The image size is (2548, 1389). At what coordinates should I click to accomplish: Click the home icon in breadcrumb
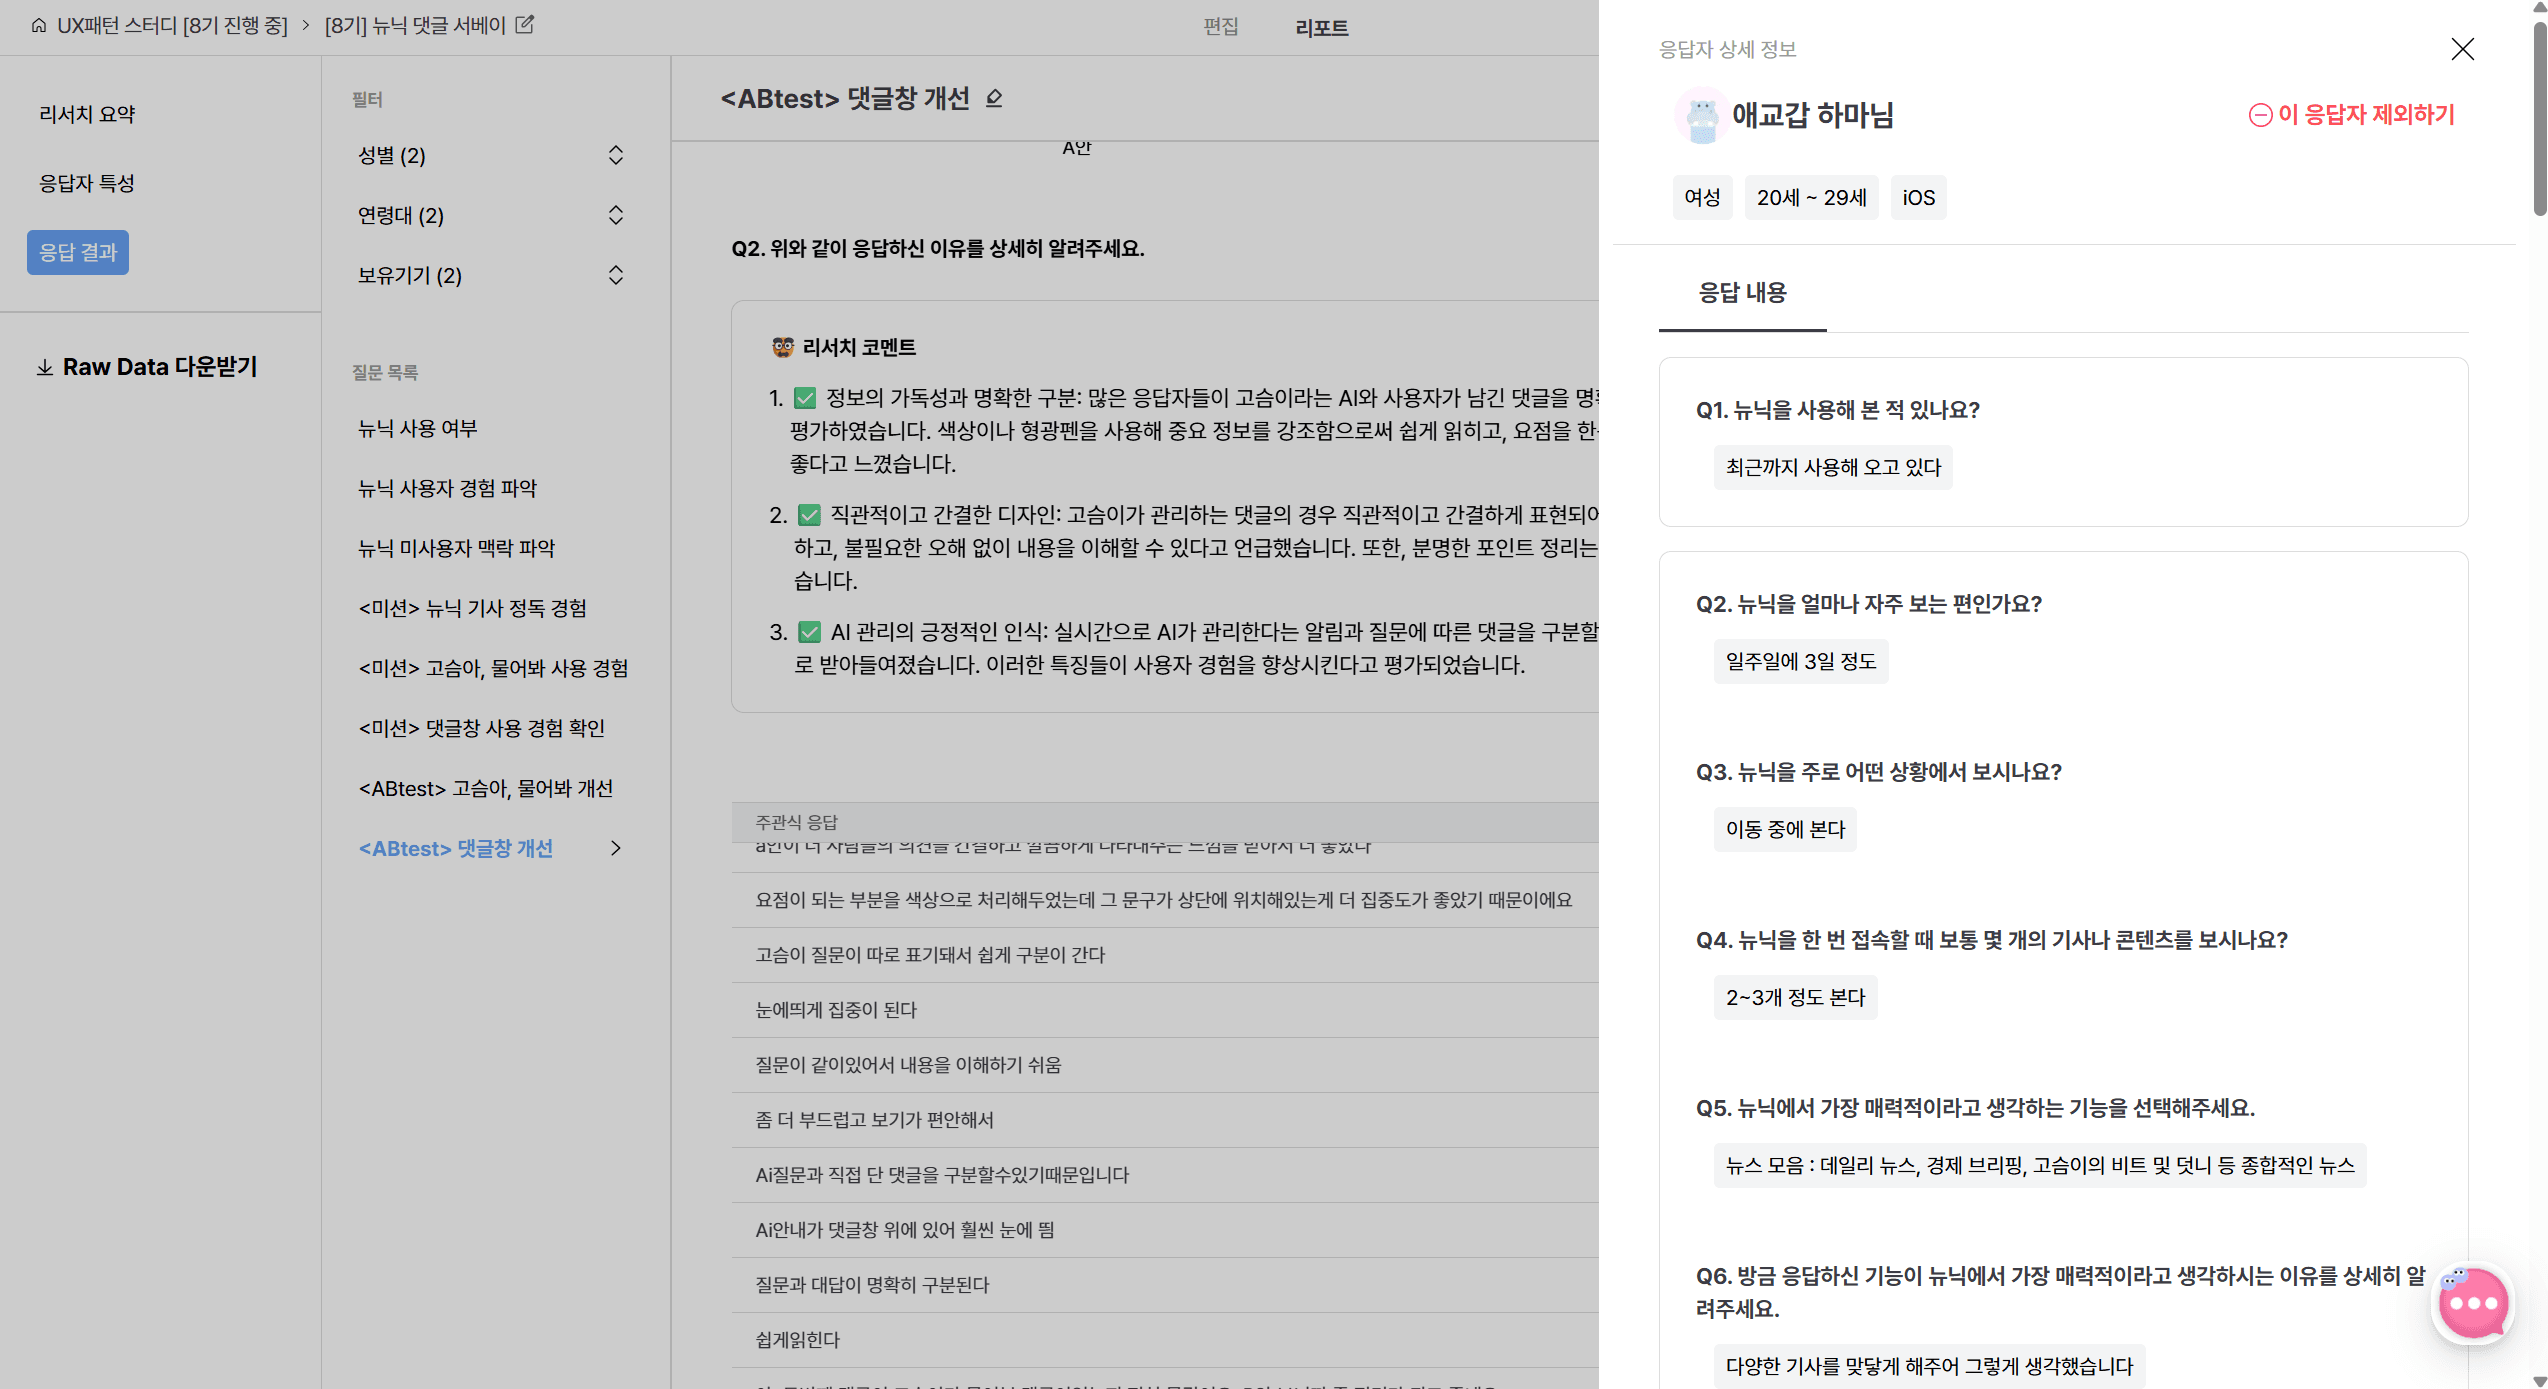[38, 26]
